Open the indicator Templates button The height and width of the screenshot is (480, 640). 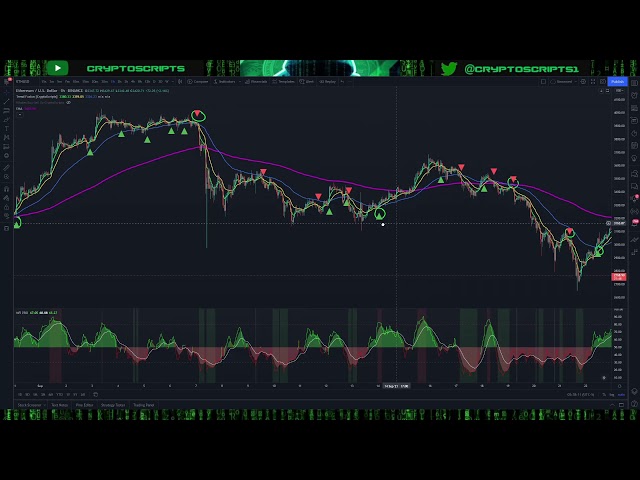point(283,82)
